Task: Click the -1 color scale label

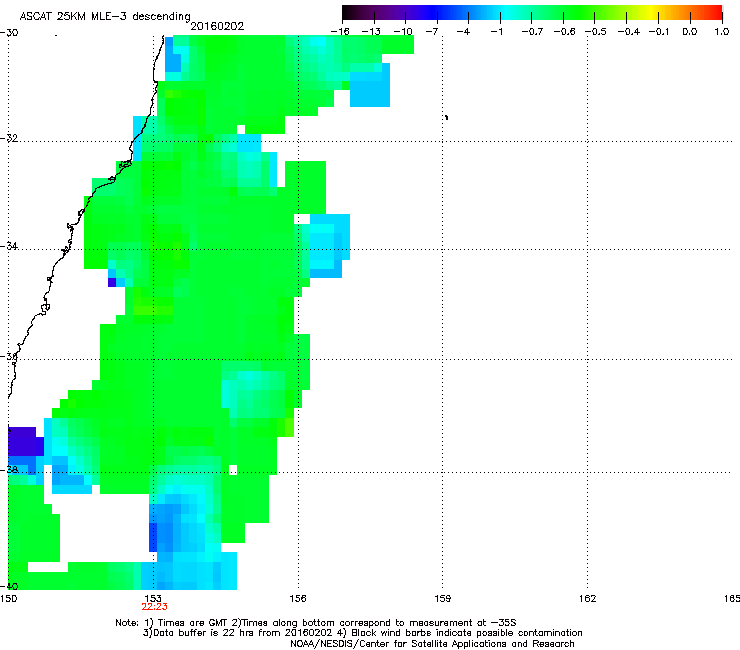Action: click(x=496, y=32)
